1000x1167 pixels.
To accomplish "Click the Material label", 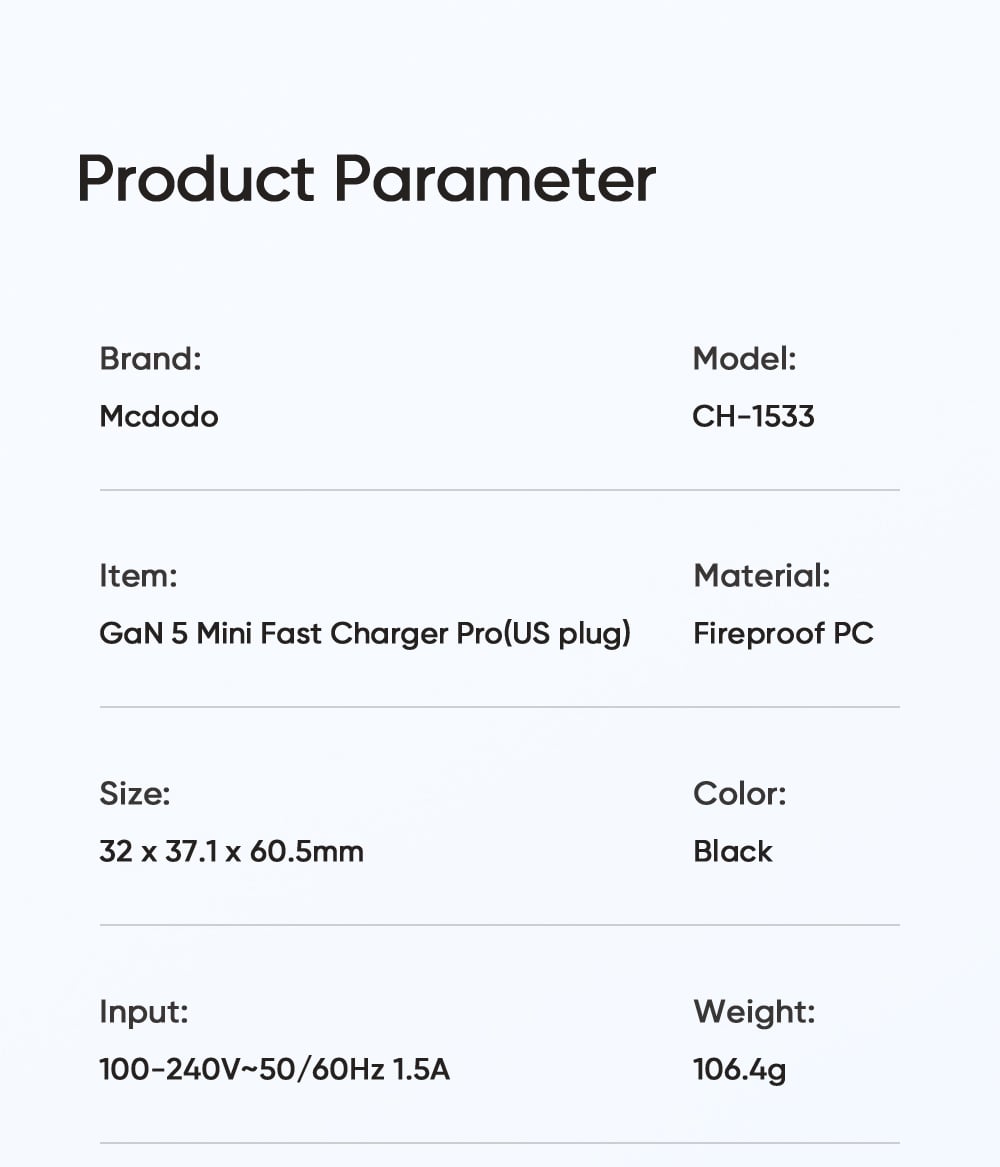I will 761,575.
